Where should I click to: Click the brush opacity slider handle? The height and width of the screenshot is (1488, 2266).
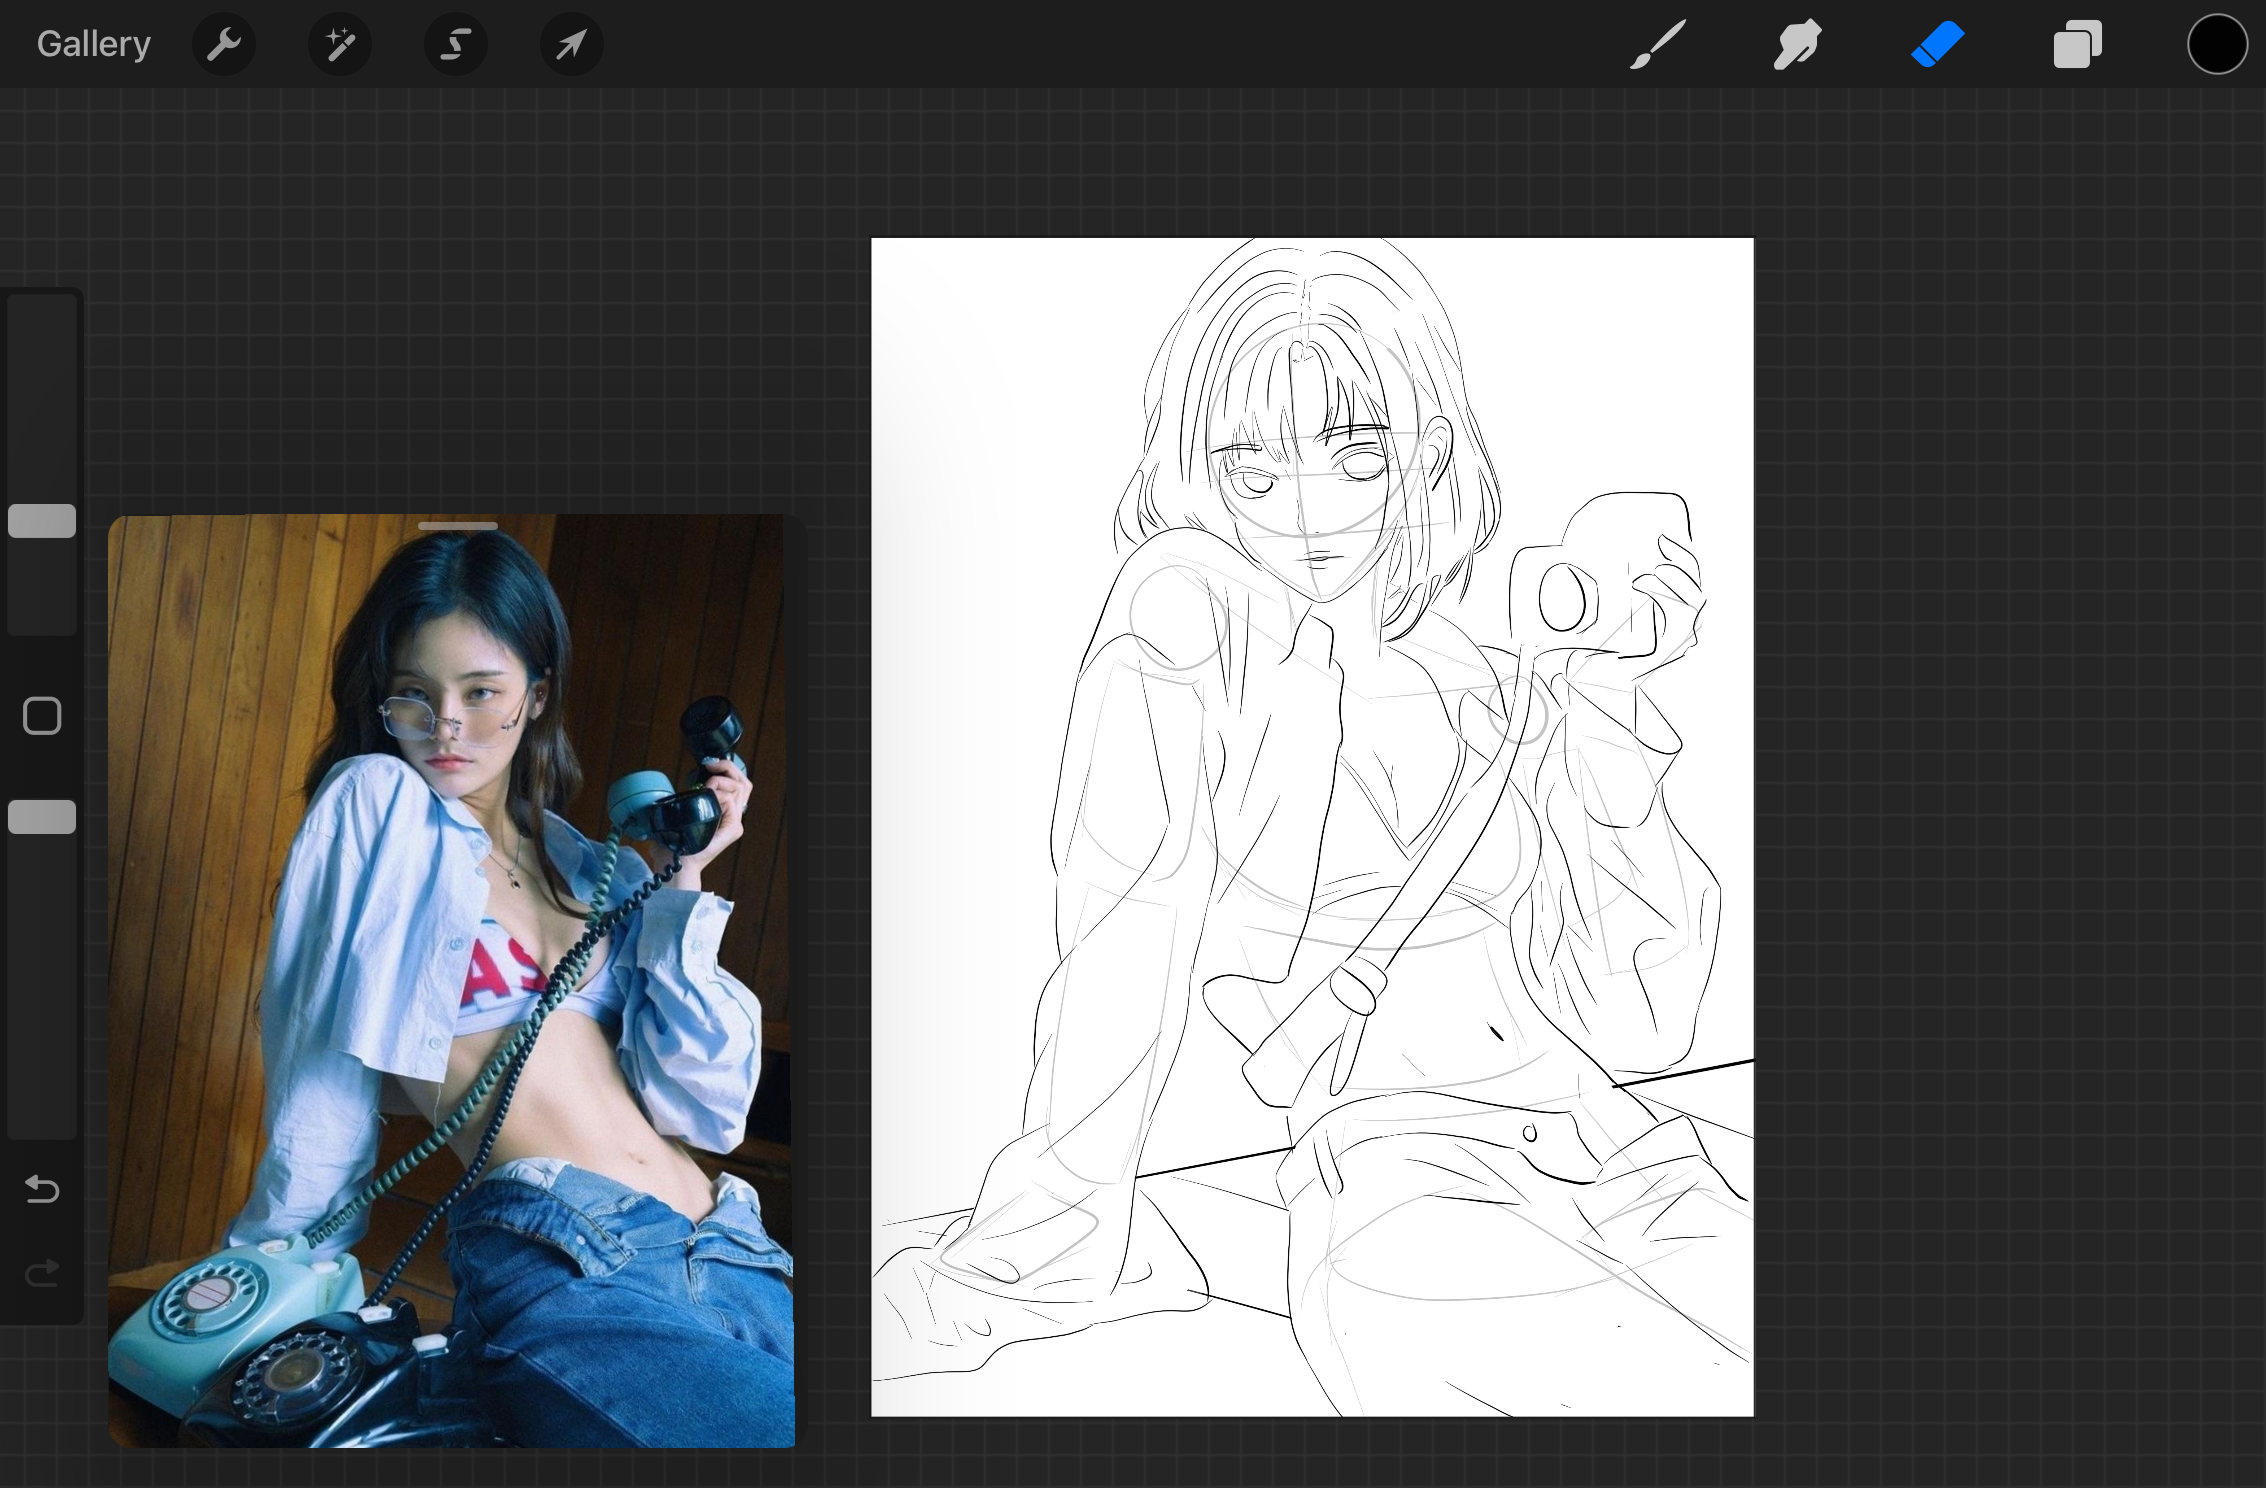[42, 817]
